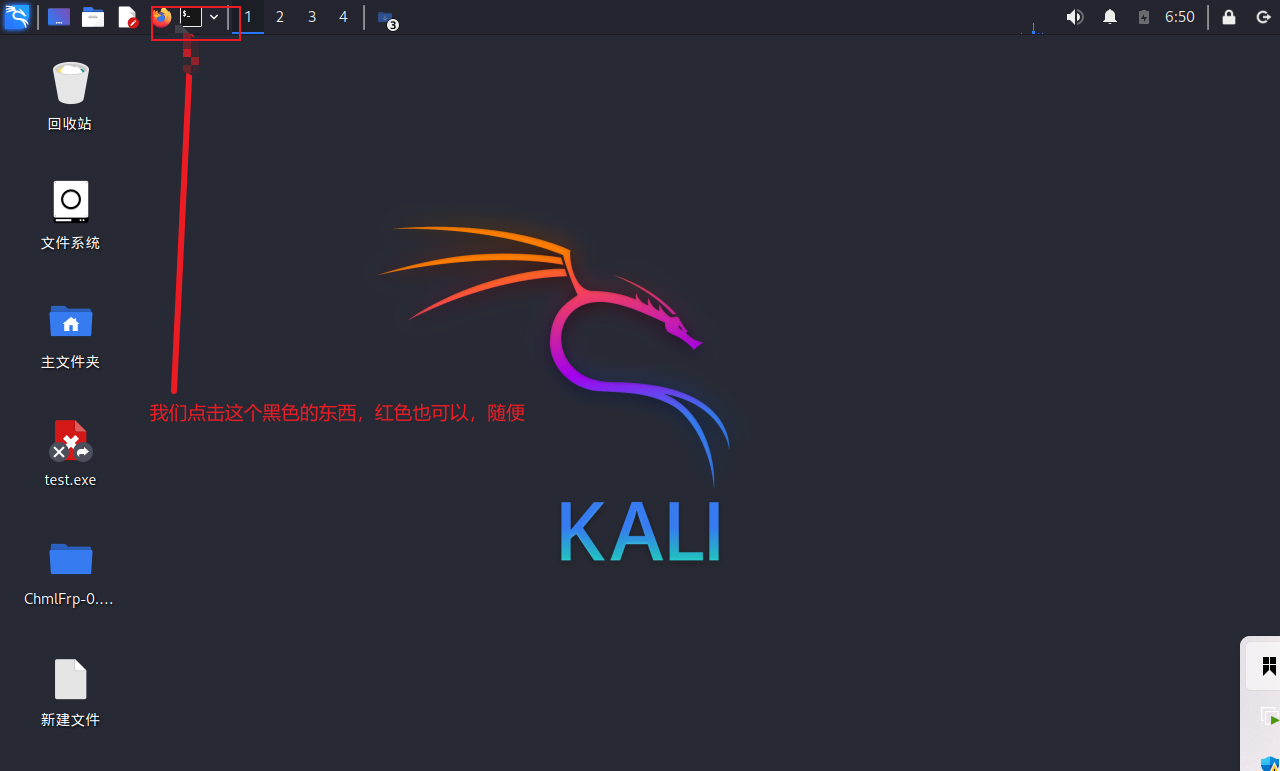Open the file manager from the panel

(x=93, y=17)
